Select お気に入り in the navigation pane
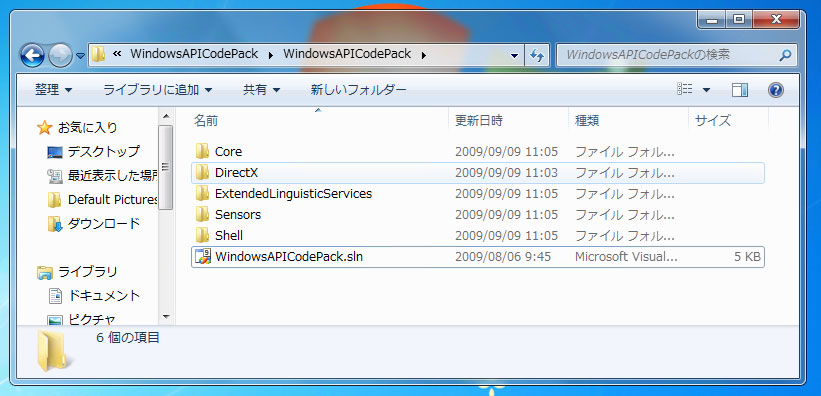The height and width of the screenshot is (396, 821). tap(87, 127)
